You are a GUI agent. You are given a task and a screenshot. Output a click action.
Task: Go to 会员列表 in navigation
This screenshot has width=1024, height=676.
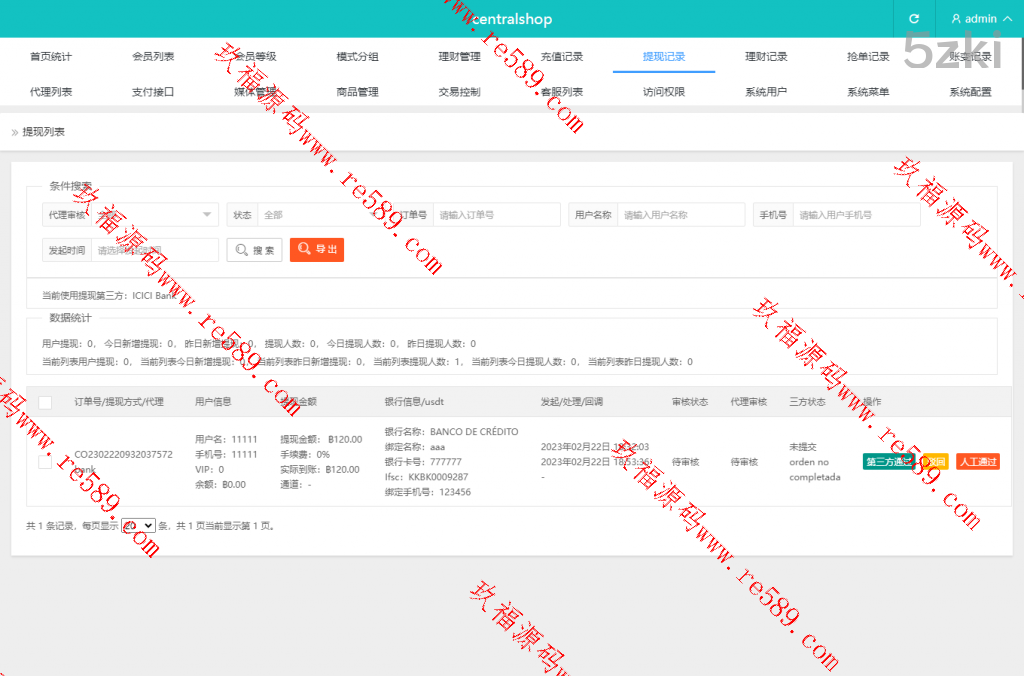point(153,57)
